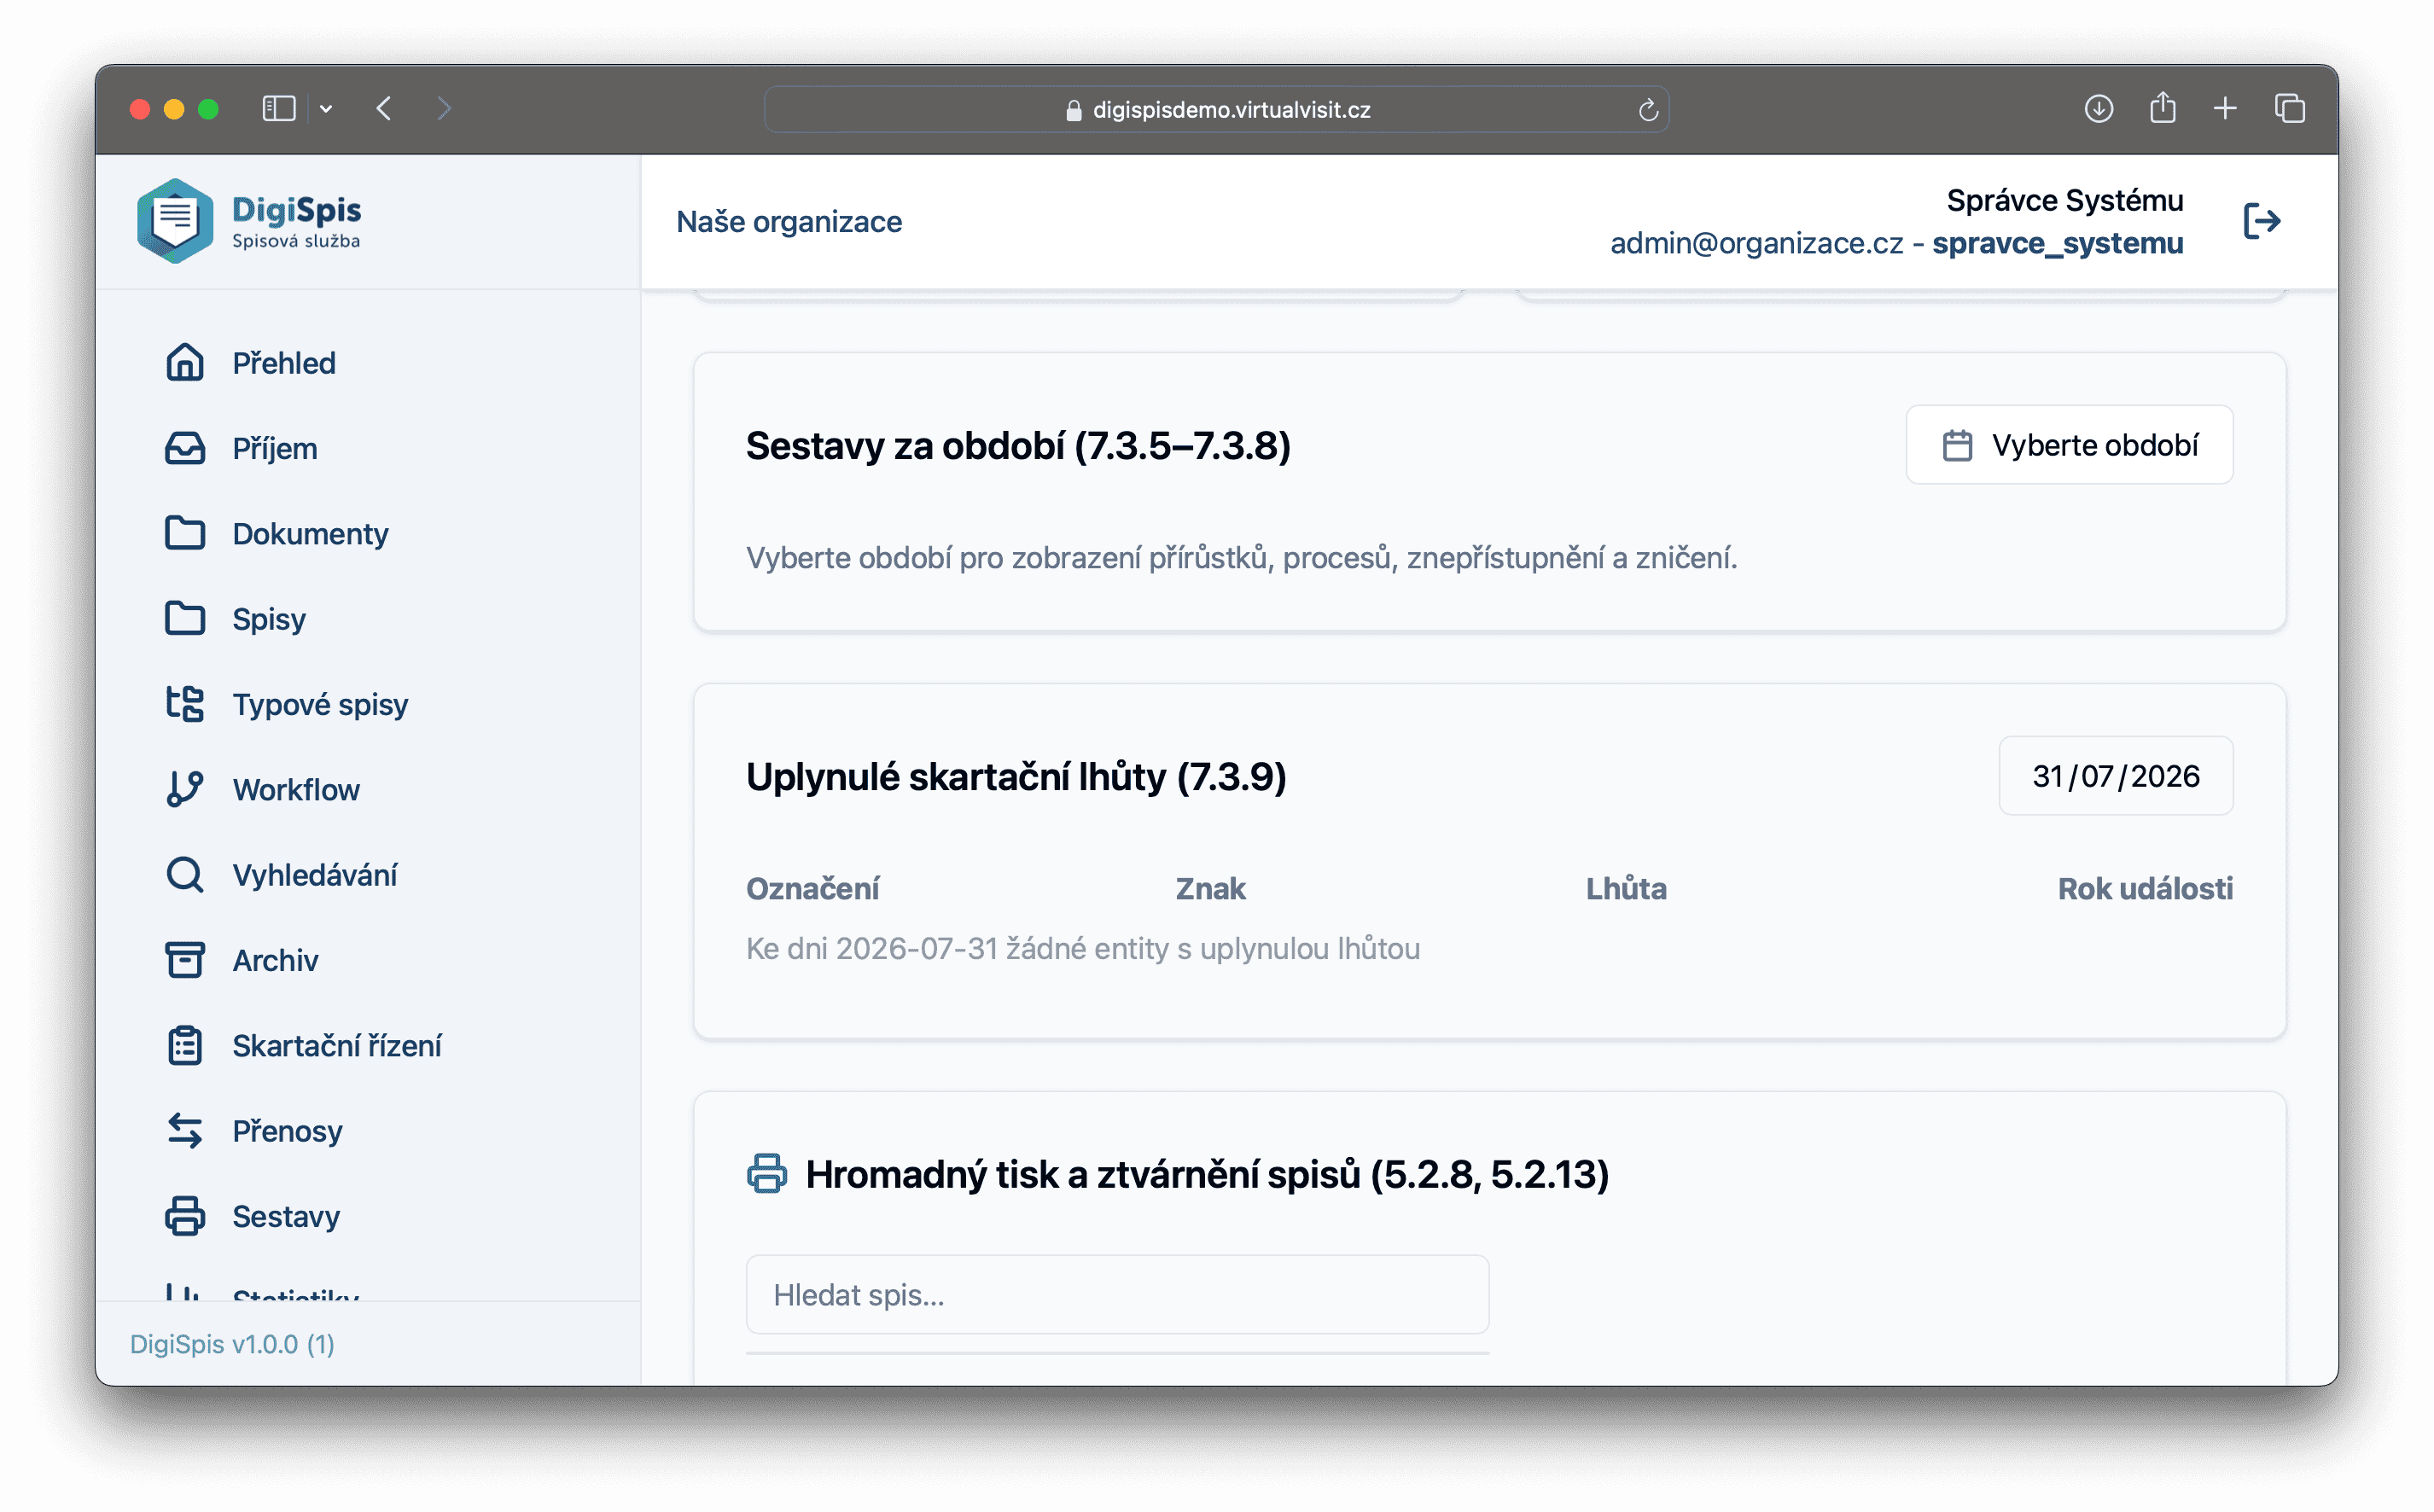Click the printer icon beside Hromadný tisk heading
The height and width of the screenshot is (1512, 2434).
[767, 1174]
